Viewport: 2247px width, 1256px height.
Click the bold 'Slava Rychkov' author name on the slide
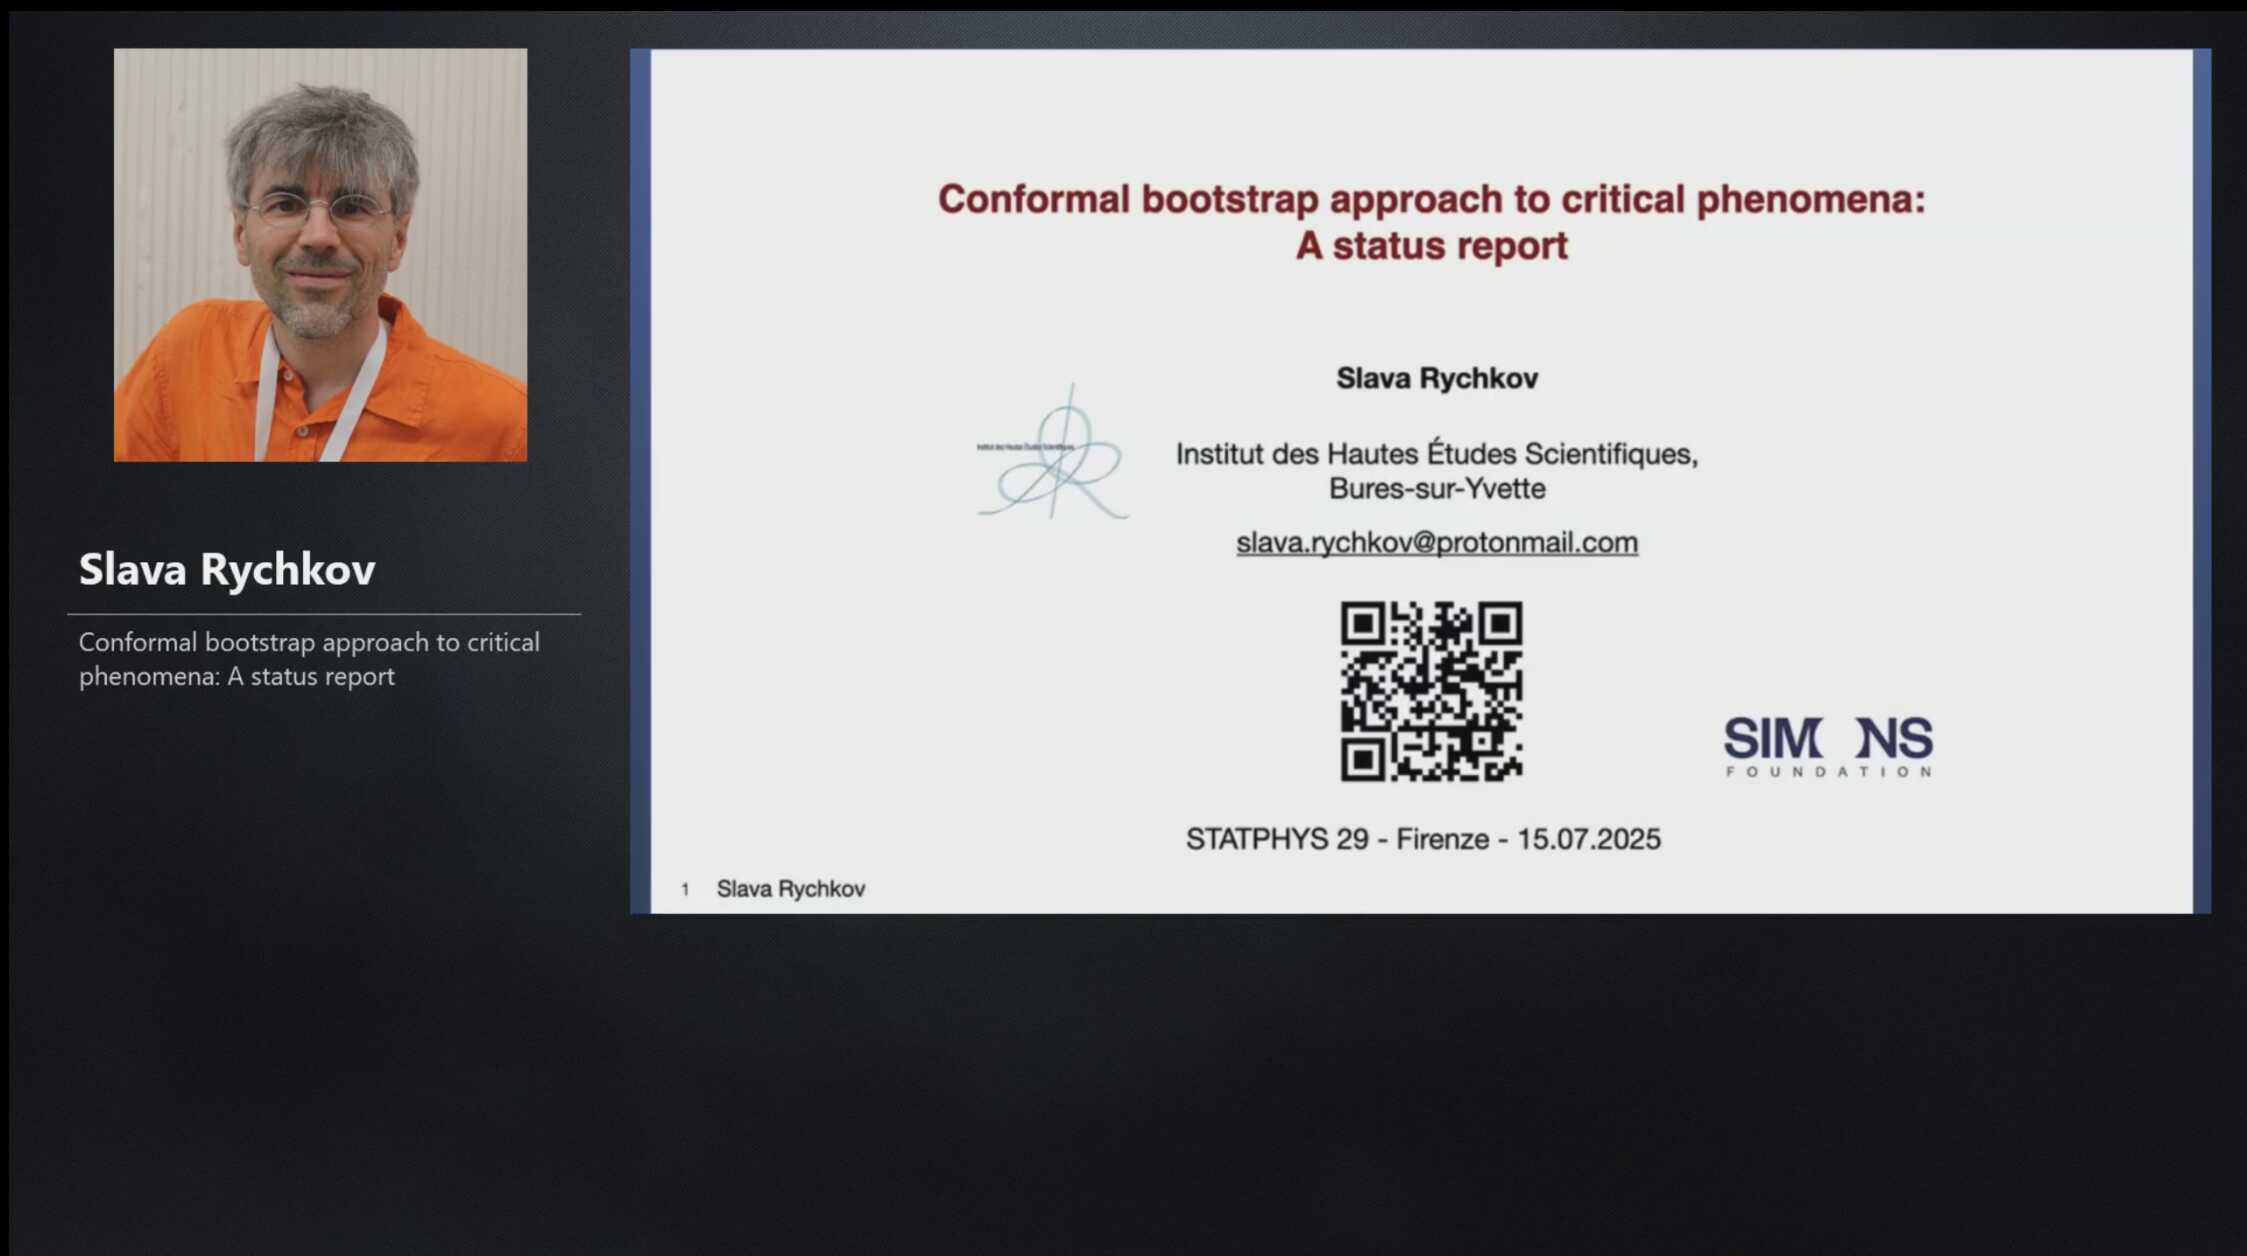1437,379
